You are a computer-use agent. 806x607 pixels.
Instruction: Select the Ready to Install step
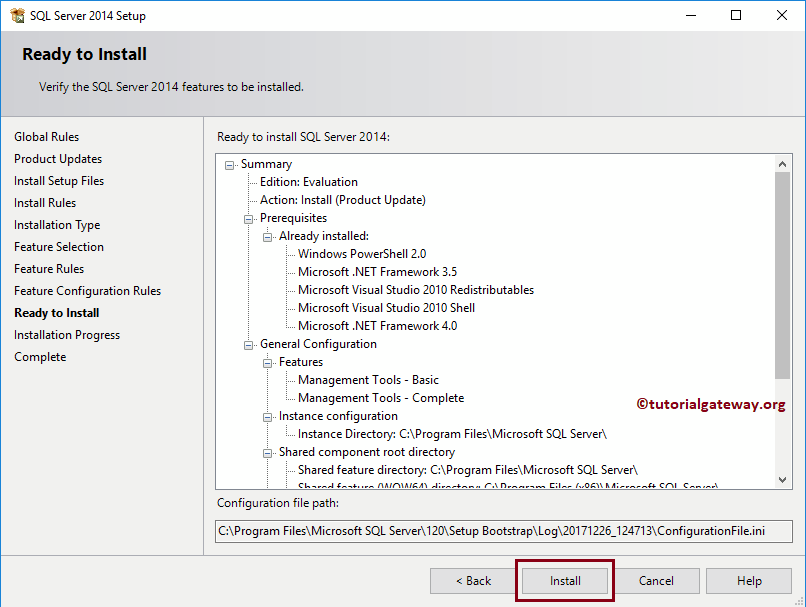tap(57, 313)
